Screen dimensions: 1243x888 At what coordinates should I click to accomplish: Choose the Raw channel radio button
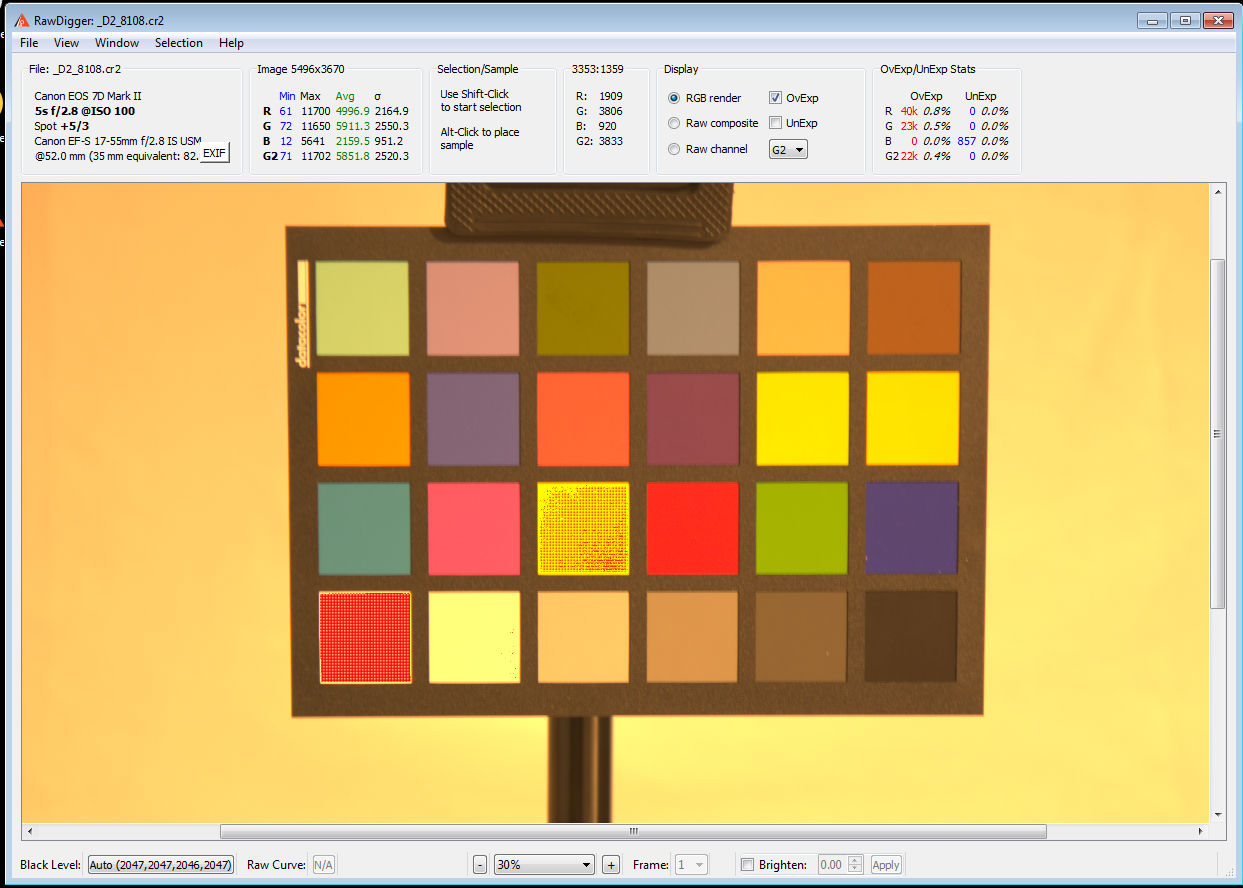675,149
